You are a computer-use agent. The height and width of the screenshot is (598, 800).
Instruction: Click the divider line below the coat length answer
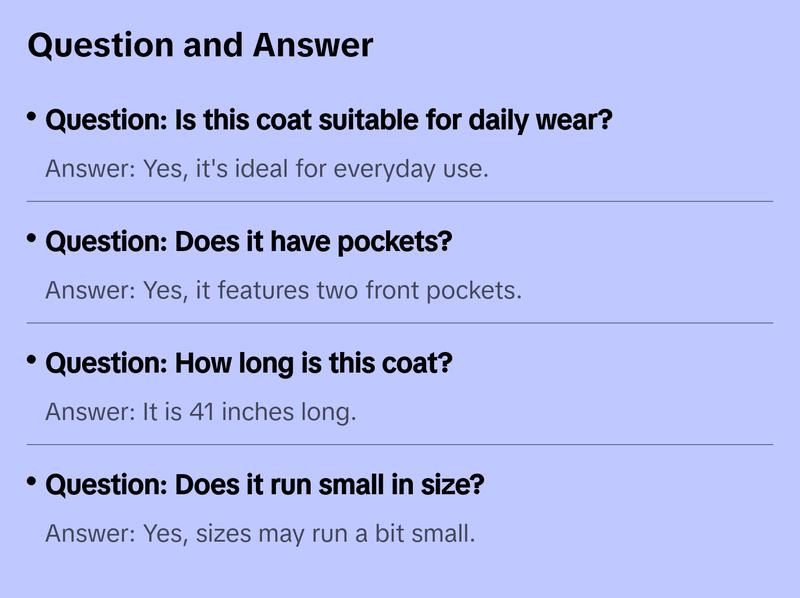(400, 444)
